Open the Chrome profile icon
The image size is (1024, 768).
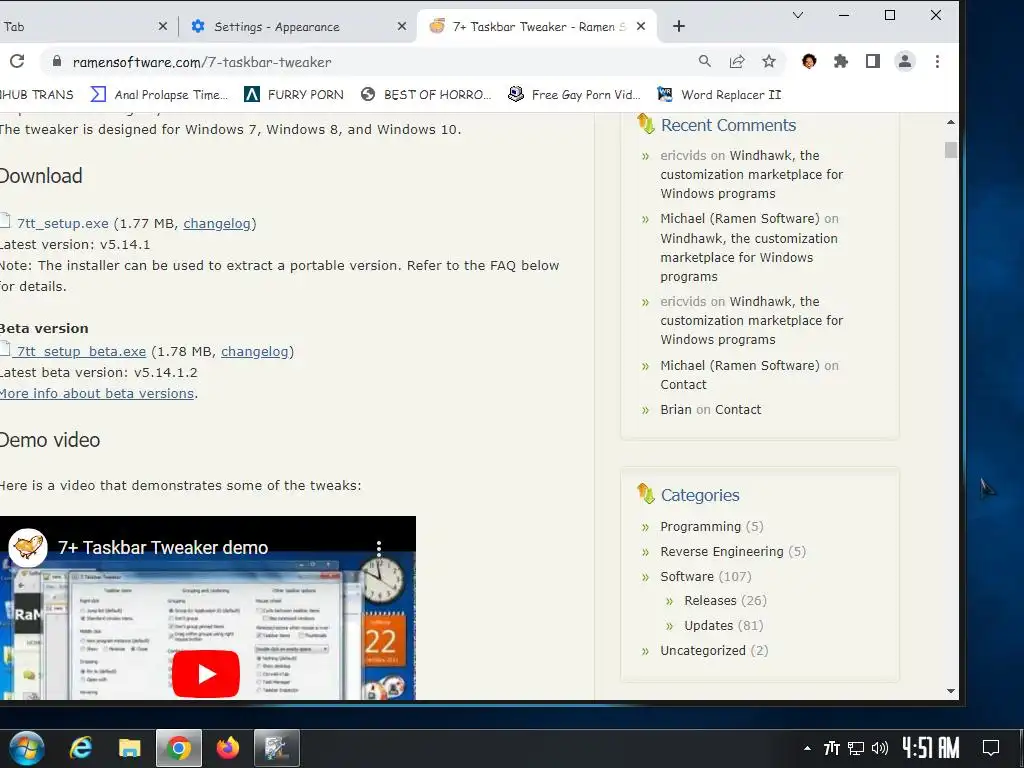pos(904,61)
